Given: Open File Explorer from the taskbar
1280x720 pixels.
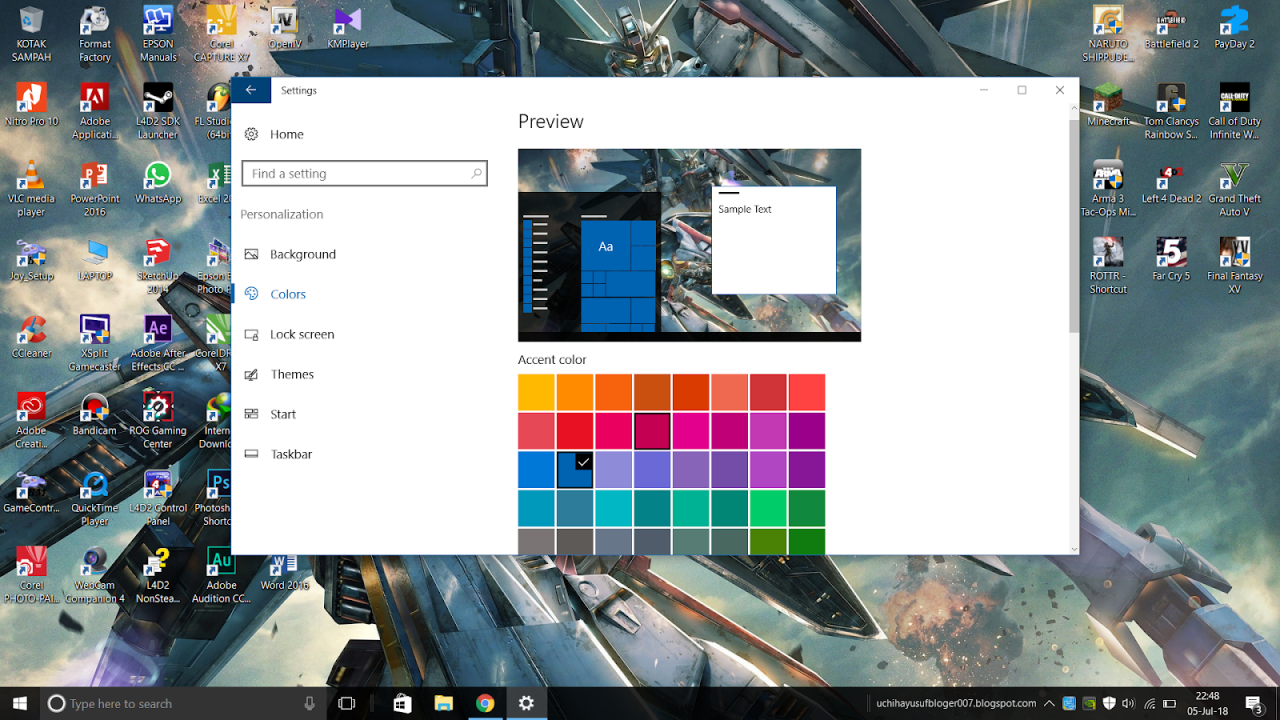Looking at the screenshot, I should [443, 703].
